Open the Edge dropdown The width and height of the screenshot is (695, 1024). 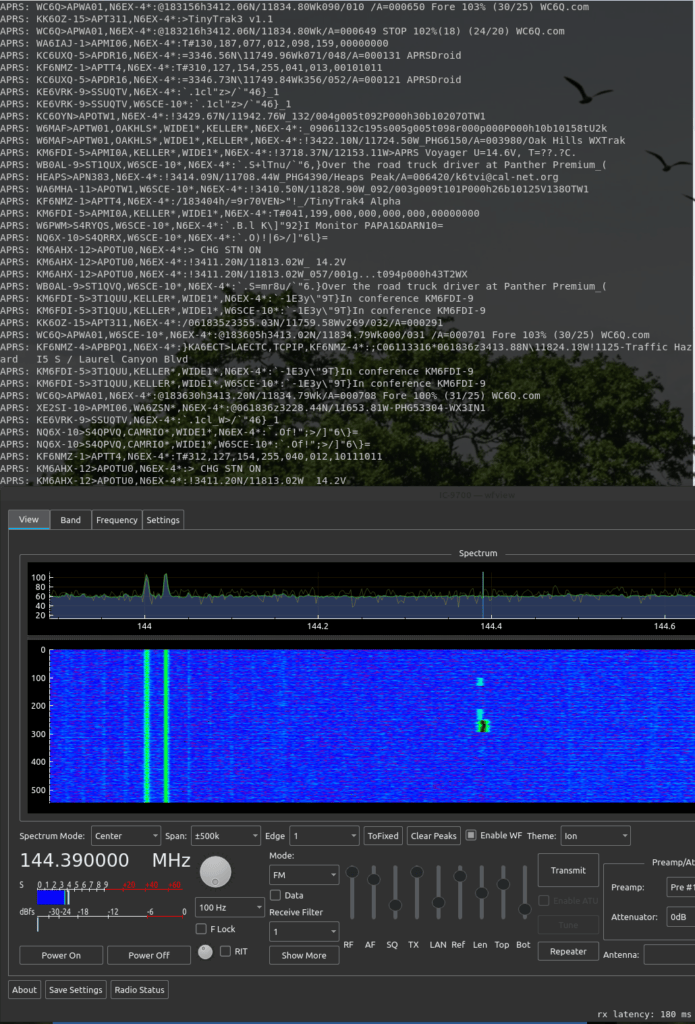coord(325,835)
